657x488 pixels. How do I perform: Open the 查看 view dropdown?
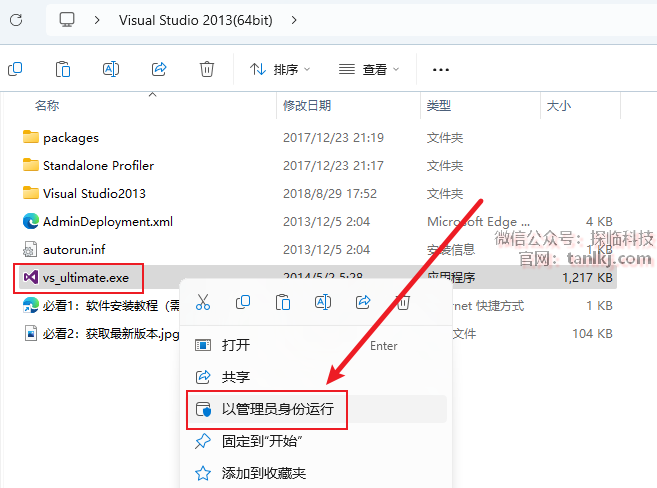(369, 69)
